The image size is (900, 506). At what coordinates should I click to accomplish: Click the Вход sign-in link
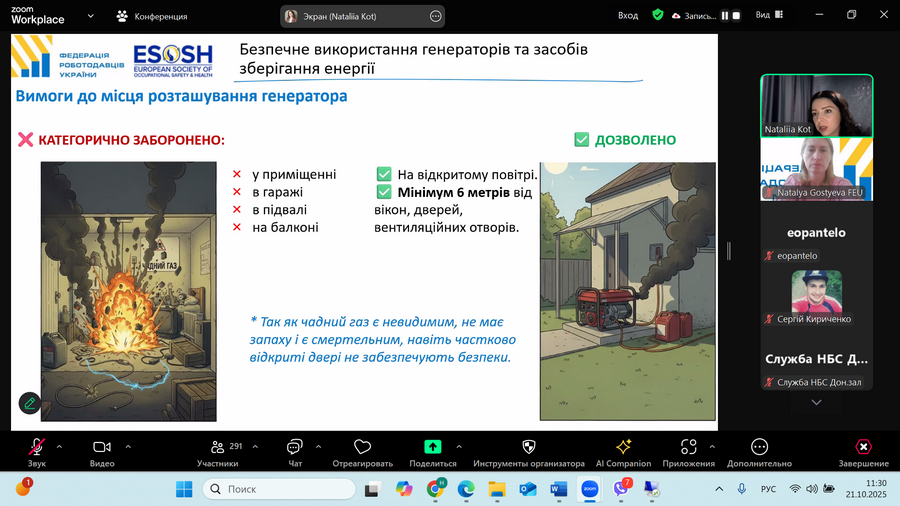pos(628,16)
